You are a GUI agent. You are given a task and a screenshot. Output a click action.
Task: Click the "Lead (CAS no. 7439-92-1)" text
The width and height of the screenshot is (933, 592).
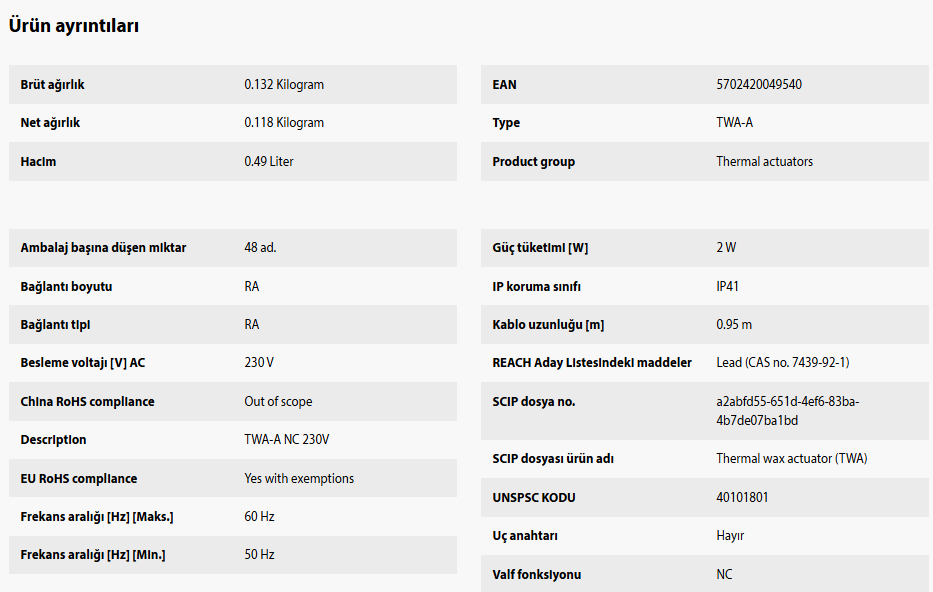783,363
